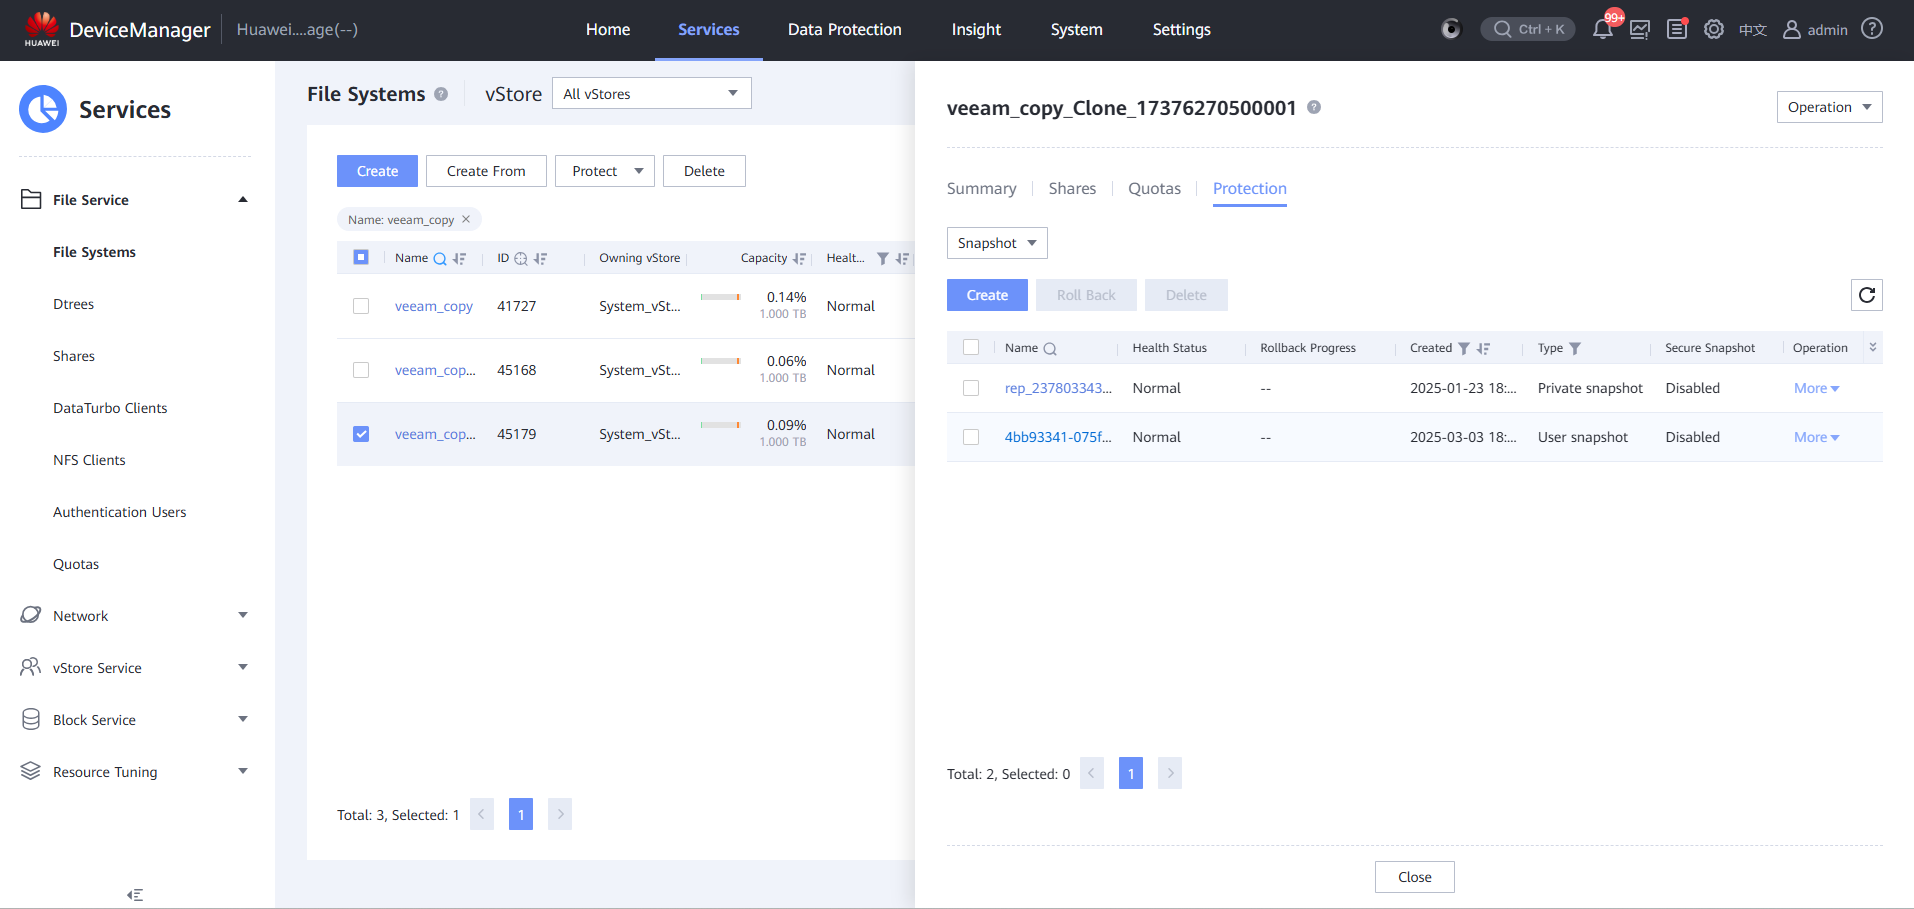Check the veeam_copy ID 41727 row checkbox
Image resolution: width=1914 pixels, height=909 pixels.
coord(361,306)
